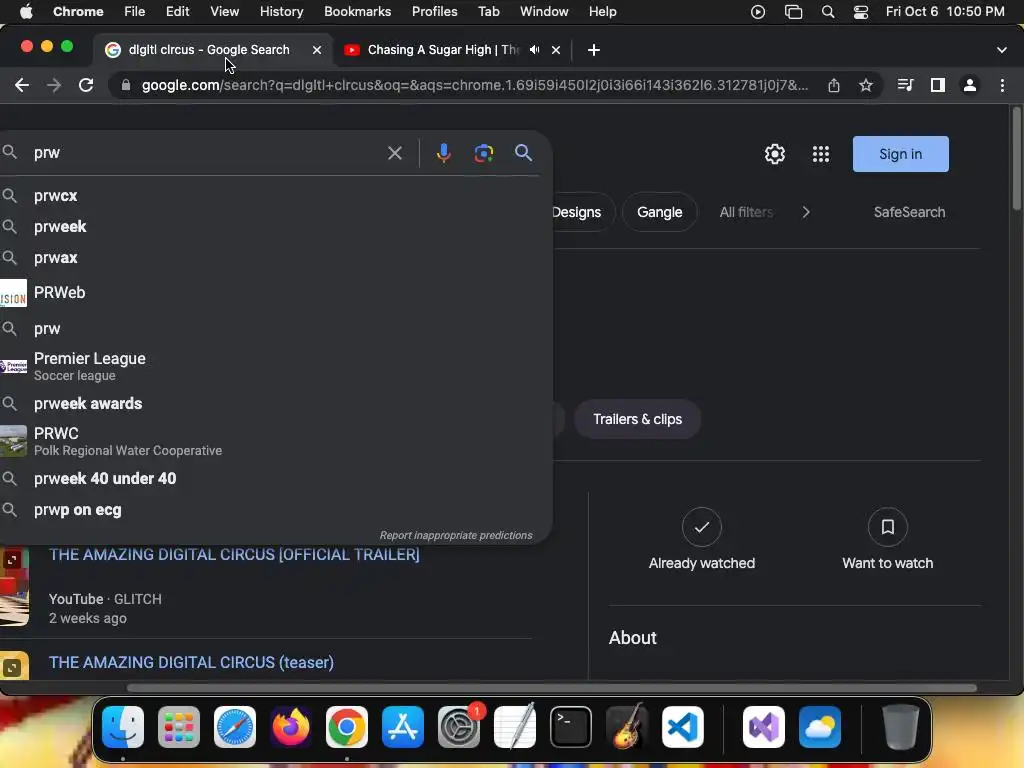Open media controls in Chrome toolbar
The height and width of the screenshot is (768, 1024).
coord(905,85)
